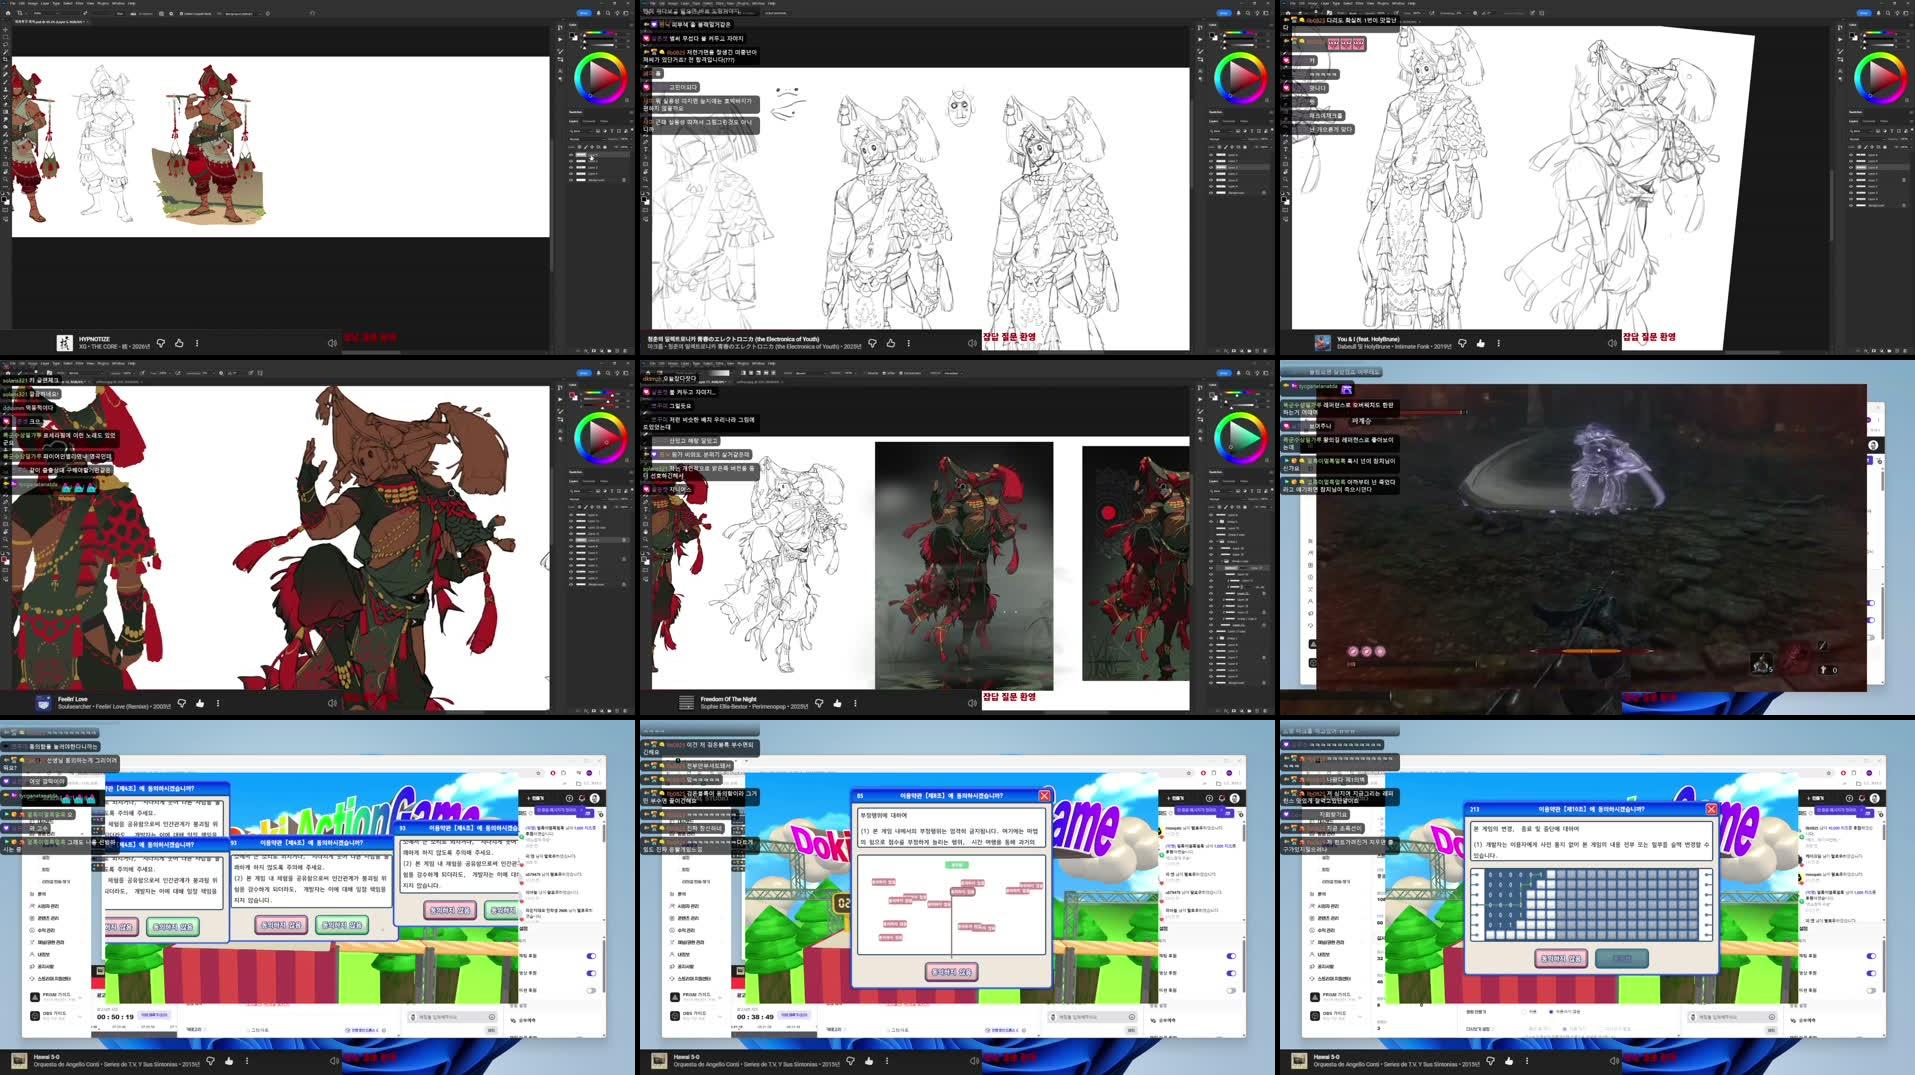Disable the topmost purple toggle switch
The width and height of the screenshot is (1915, 1075).
(589, 956)
